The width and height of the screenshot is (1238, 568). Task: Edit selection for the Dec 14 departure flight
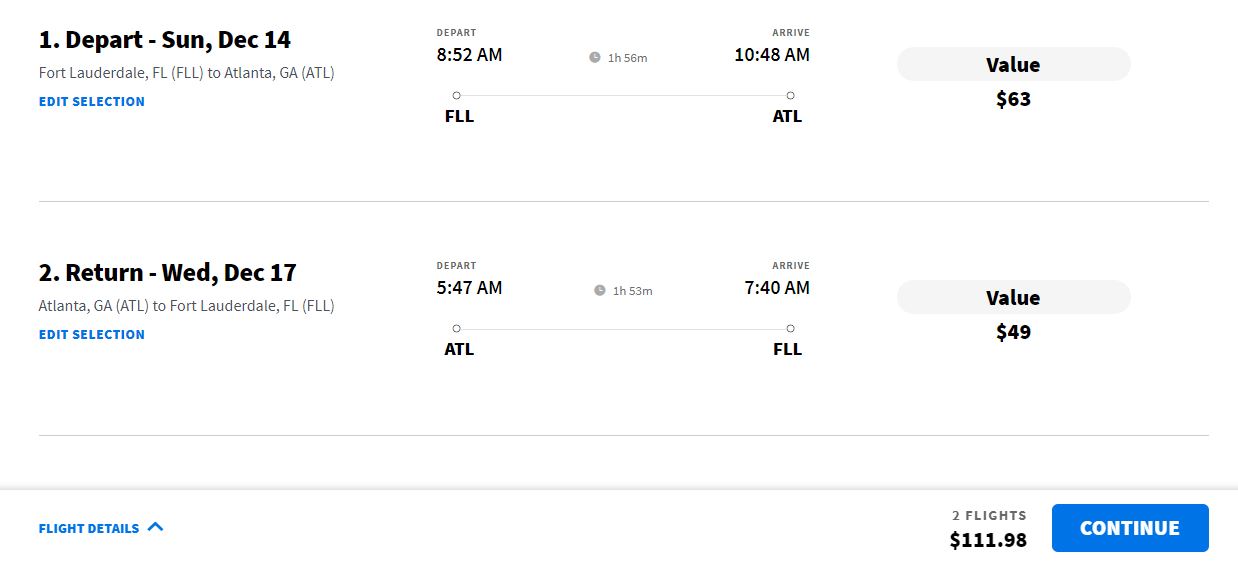pos(92,101)
